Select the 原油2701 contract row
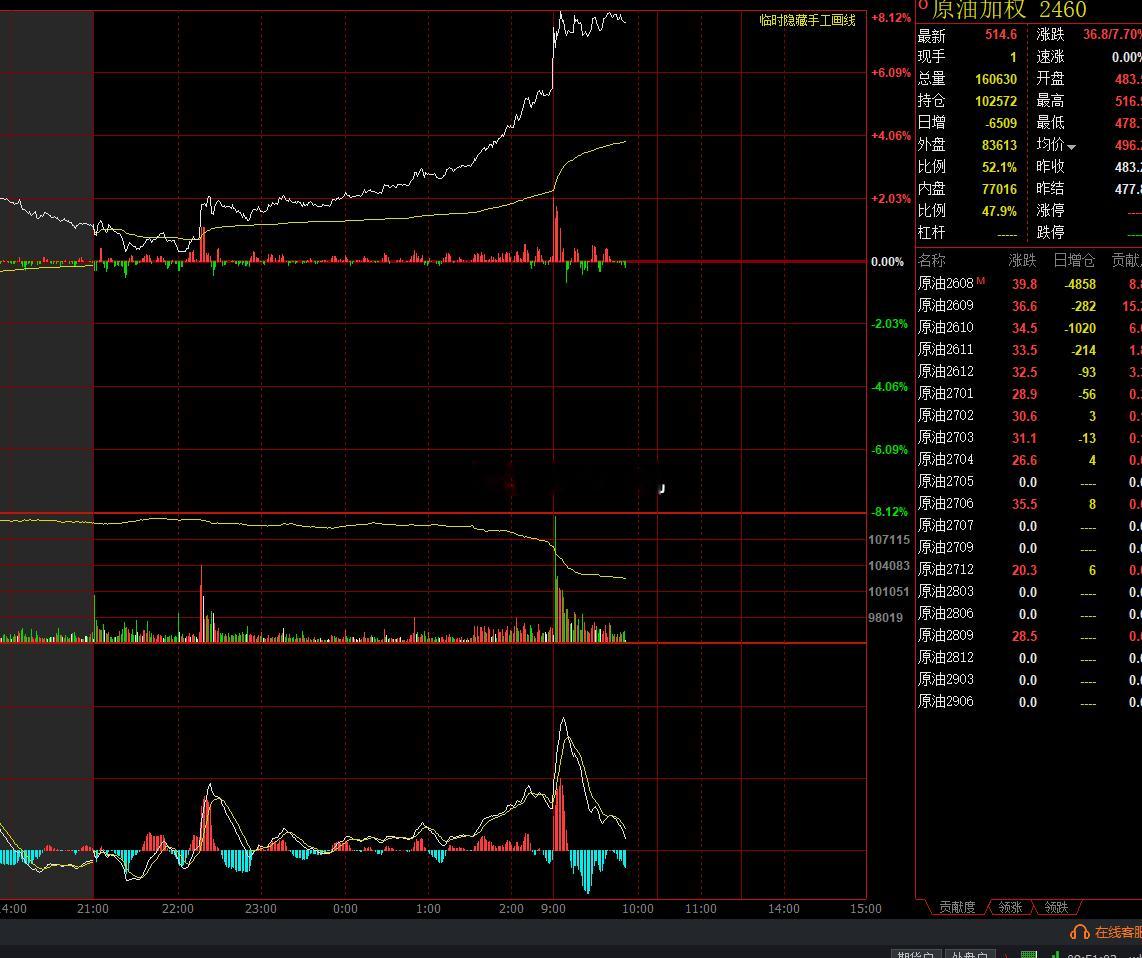 click(x=1028, y=394)
